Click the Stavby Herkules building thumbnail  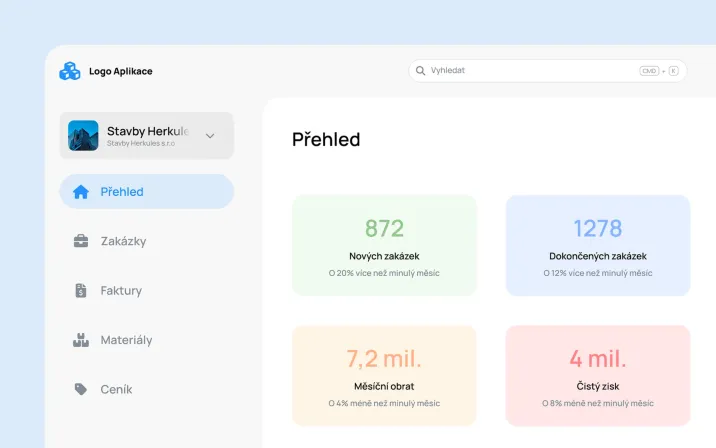pyautogui.click(x=83, y=136)
